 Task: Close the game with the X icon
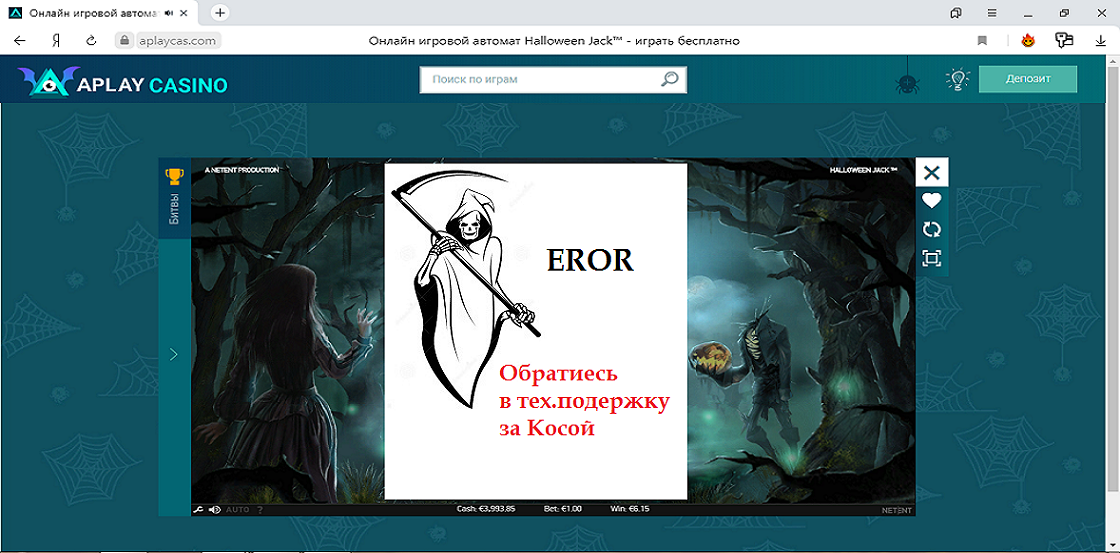pos(931,172)
